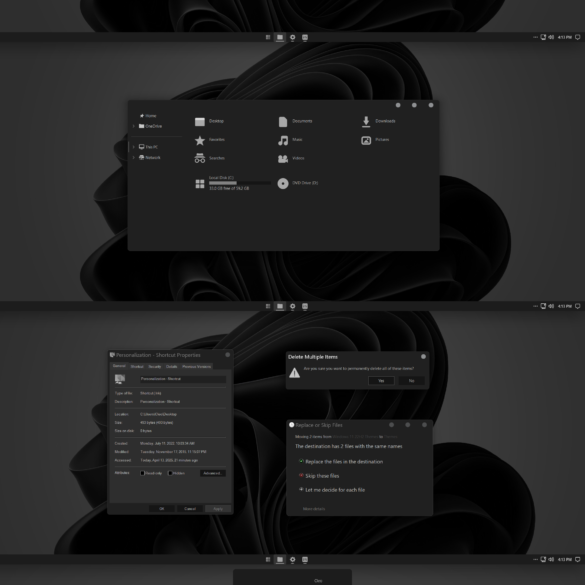Image resolution: width=585 pixels, height=585 pixels.
Task: Choose Skip these files option
Action: [319, 476]
